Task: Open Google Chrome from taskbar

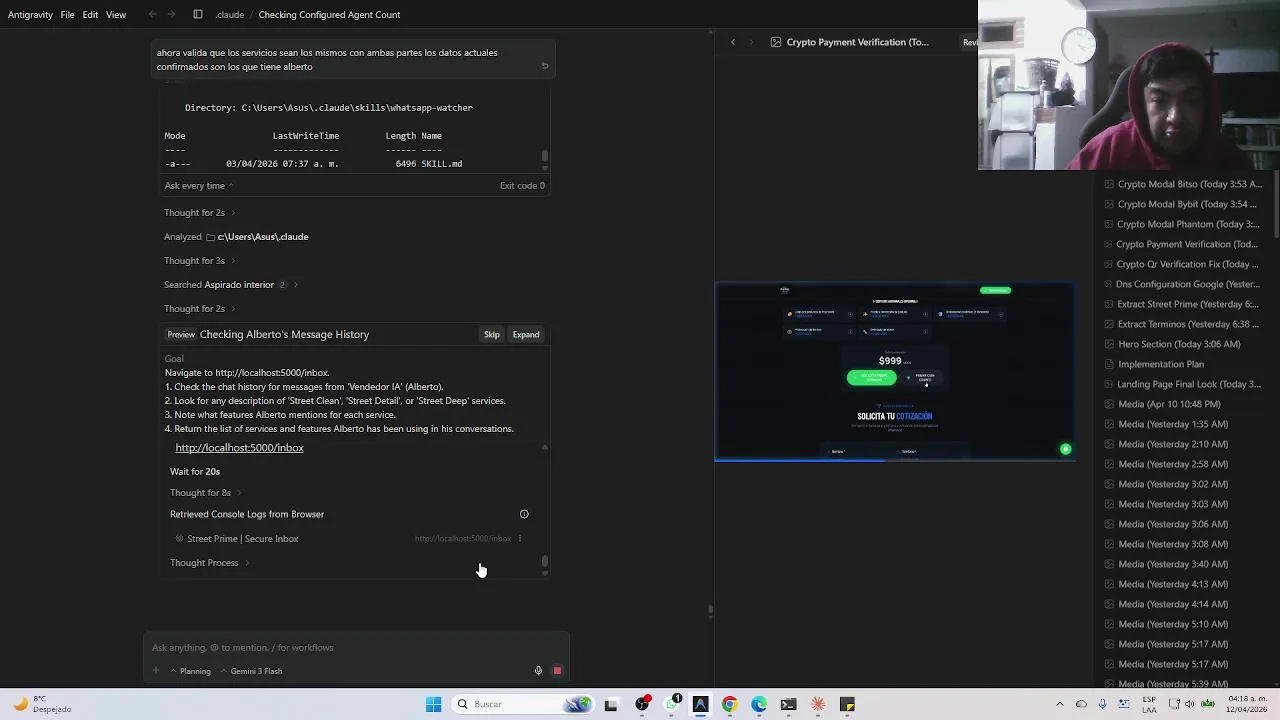Action: click(730, 704)
